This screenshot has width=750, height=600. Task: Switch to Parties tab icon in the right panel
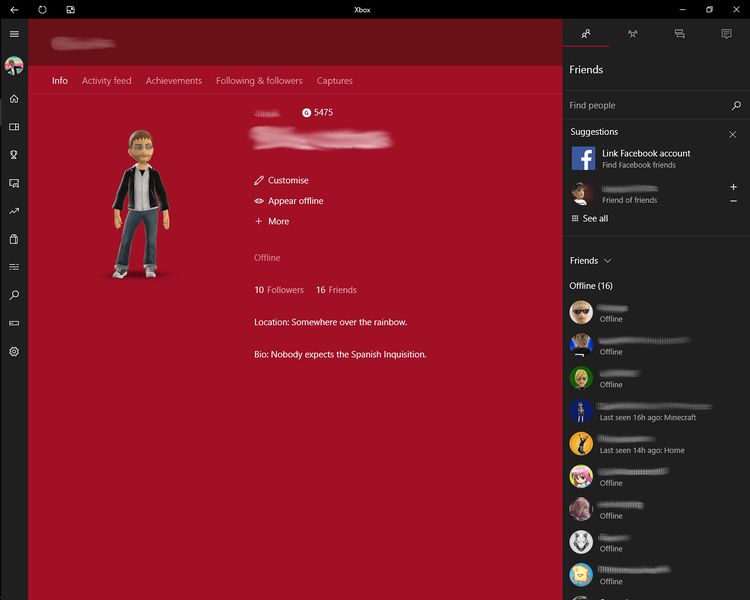coord(632,33)
